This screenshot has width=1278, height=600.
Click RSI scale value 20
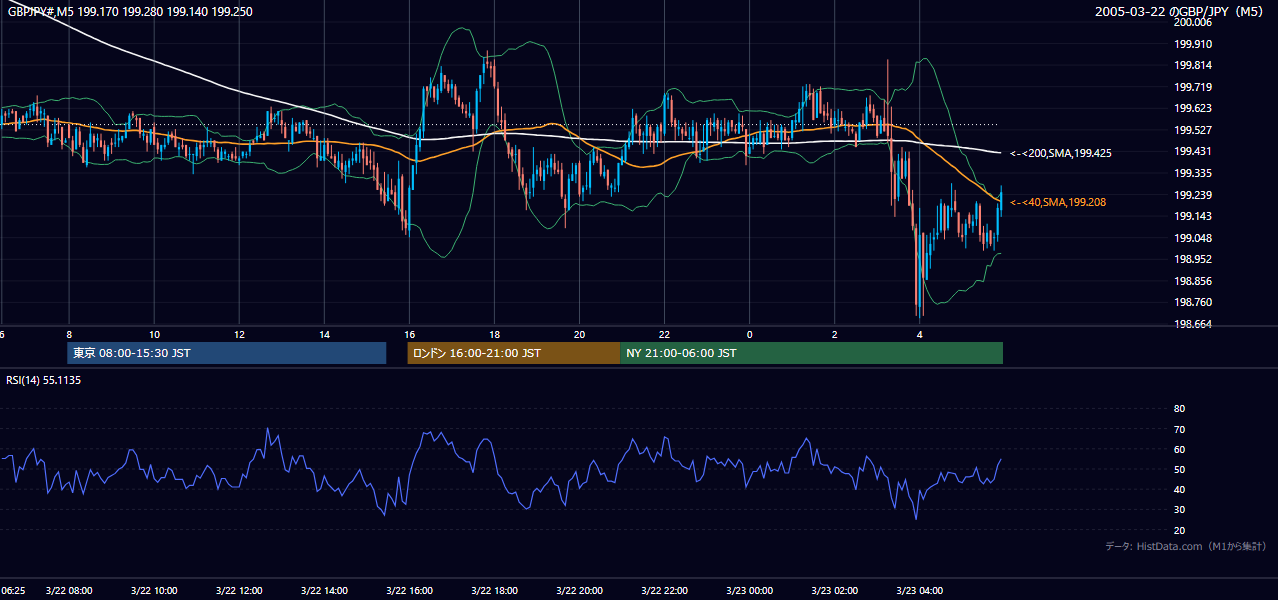(1179, 530)
